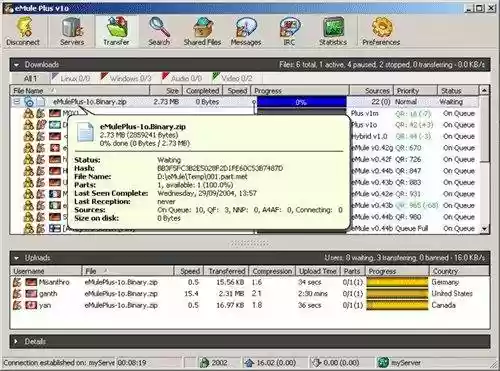Click the myServer globe icon in status bar
500x371 pixels.
click(383, 362)
